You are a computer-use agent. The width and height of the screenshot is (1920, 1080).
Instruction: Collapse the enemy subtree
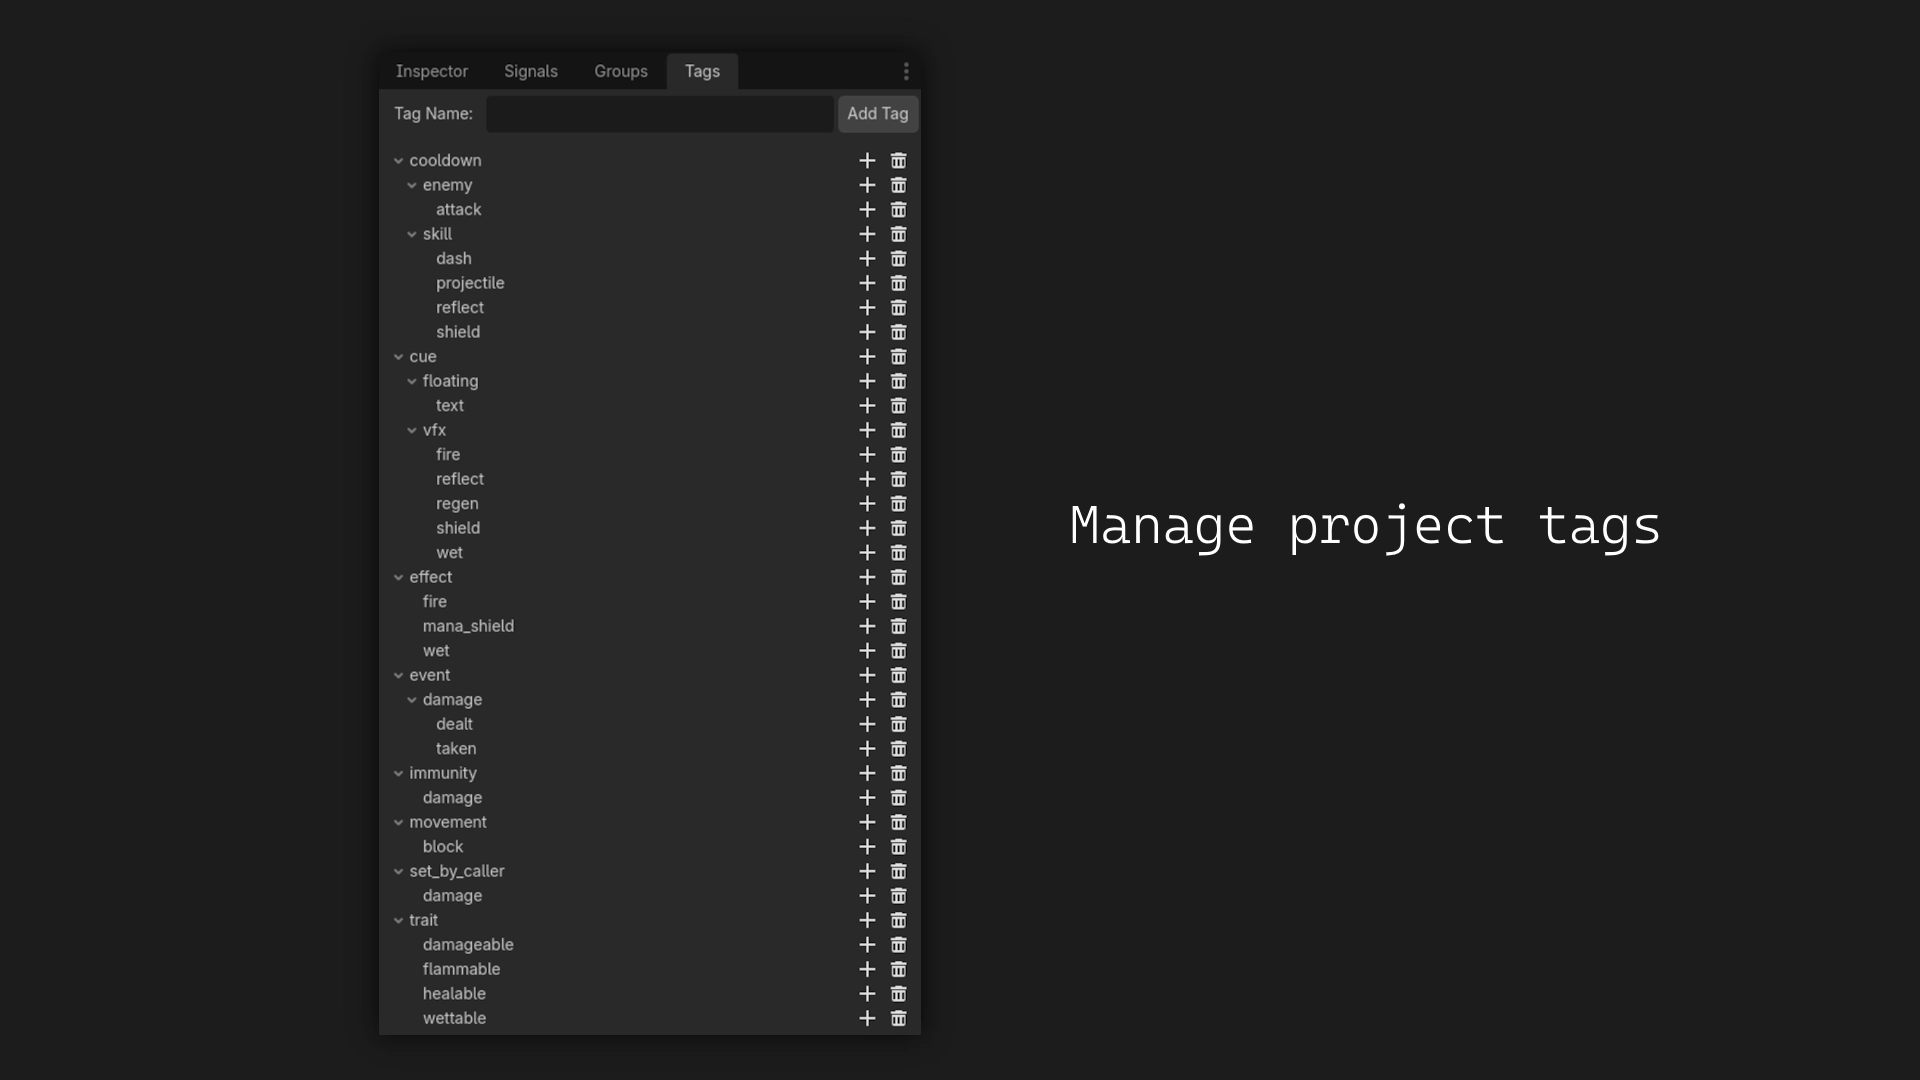point(411,185)
